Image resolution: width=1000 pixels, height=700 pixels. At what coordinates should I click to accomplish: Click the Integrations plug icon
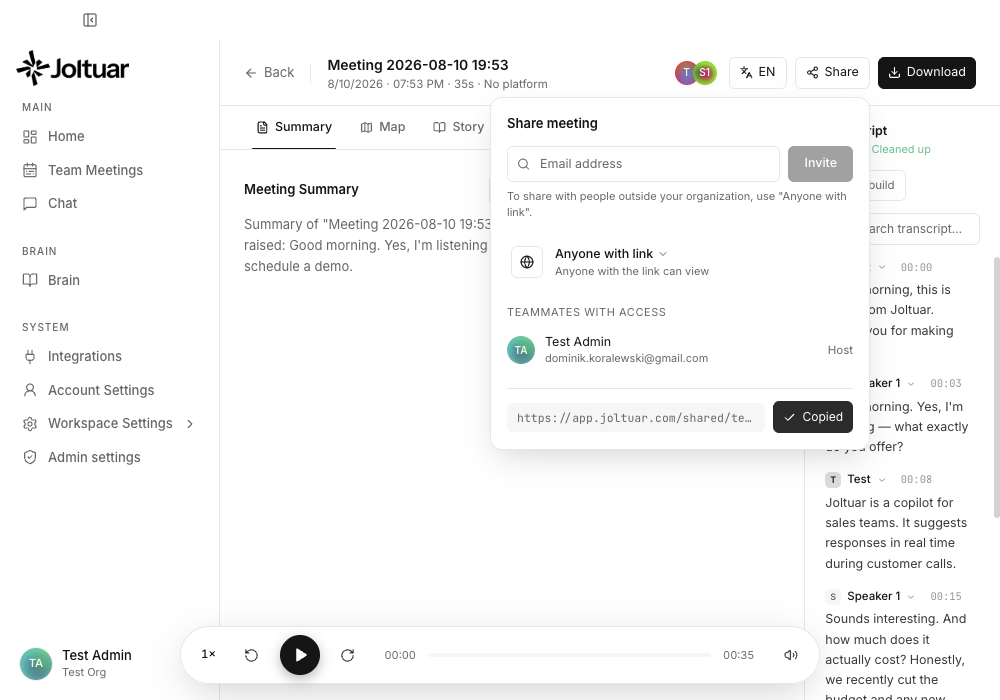[x=30, y=356]
